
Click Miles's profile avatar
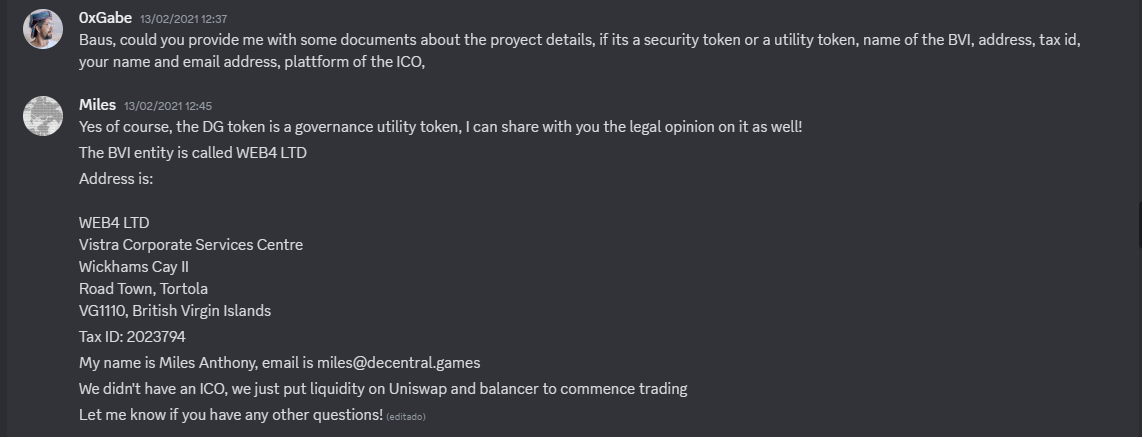pos(43,117)
